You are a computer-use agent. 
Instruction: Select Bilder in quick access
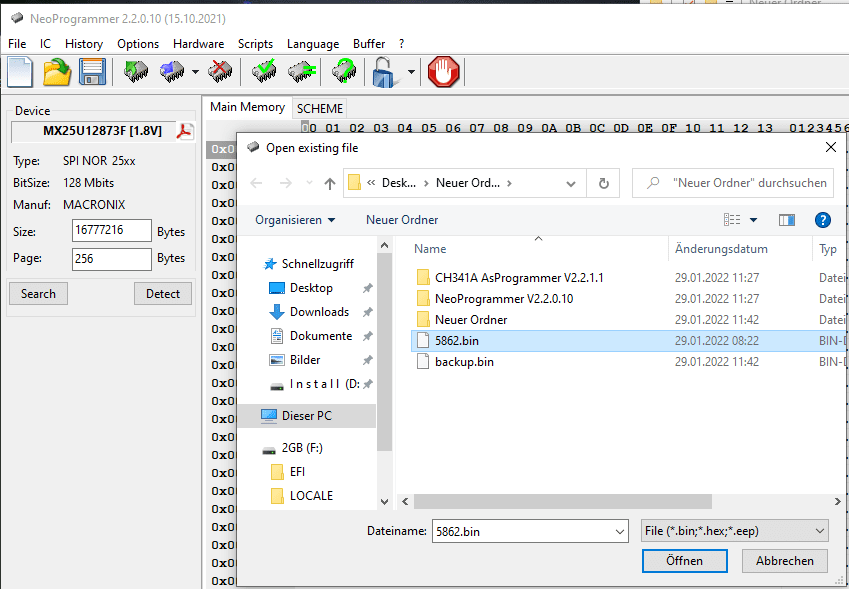[x=305, y=359]
